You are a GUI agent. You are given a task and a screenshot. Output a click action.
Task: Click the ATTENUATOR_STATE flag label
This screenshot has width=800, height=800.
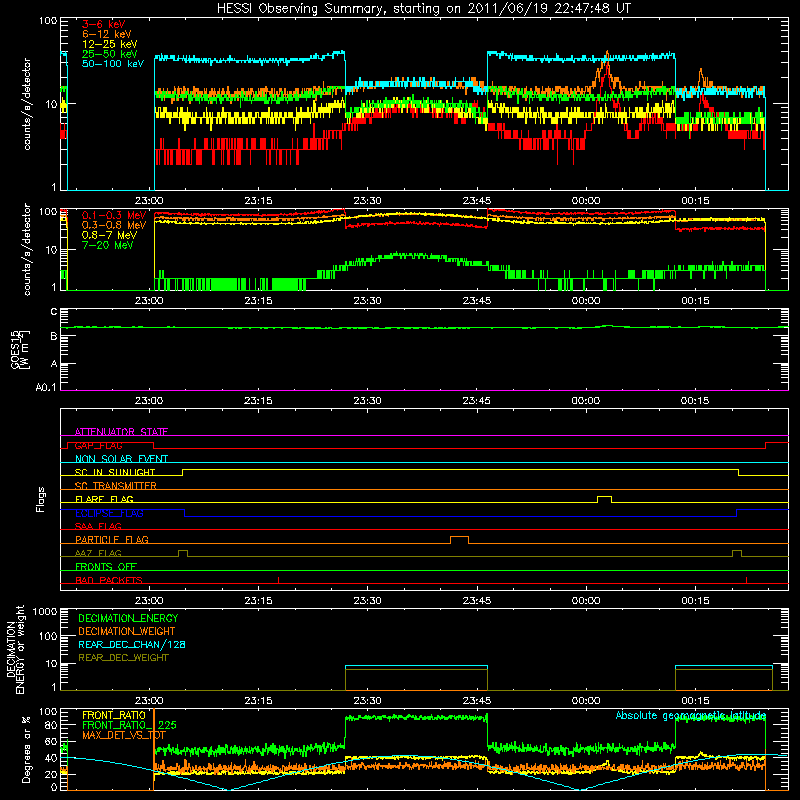(121, 432)
